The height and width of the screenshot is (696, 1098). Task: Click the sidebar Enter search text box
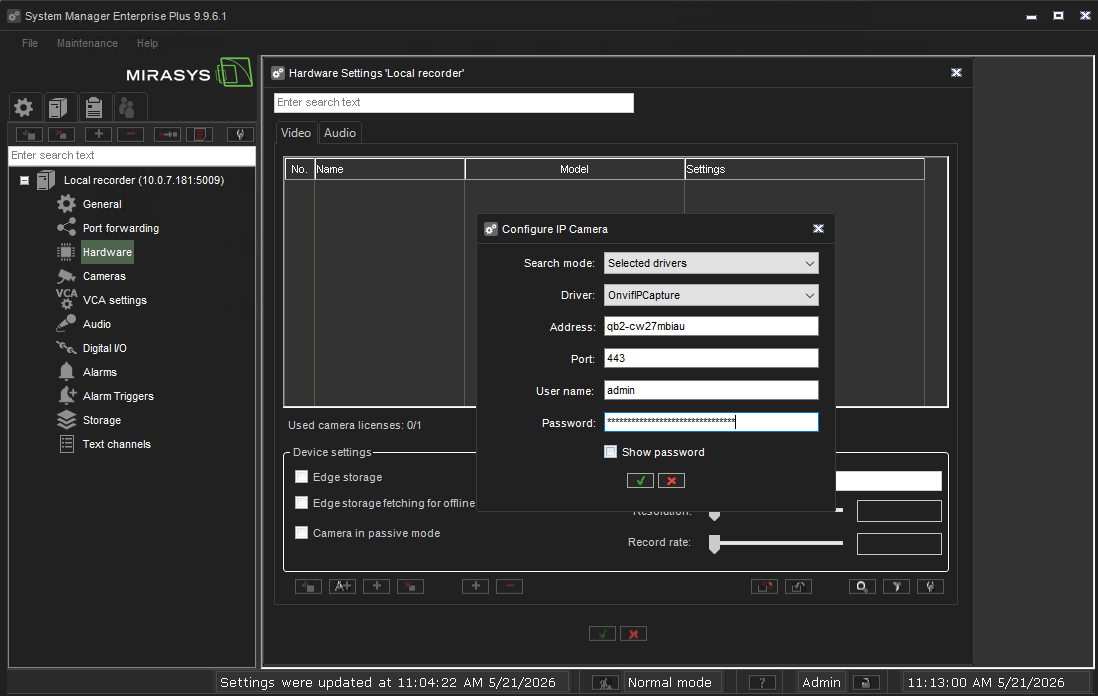(132, 155)
